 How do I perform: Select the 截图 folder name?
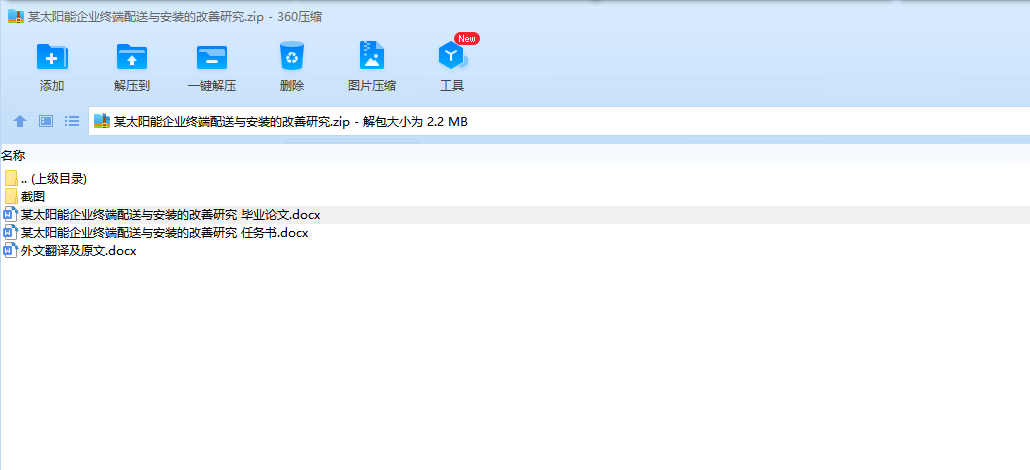[x=33, y=197]
